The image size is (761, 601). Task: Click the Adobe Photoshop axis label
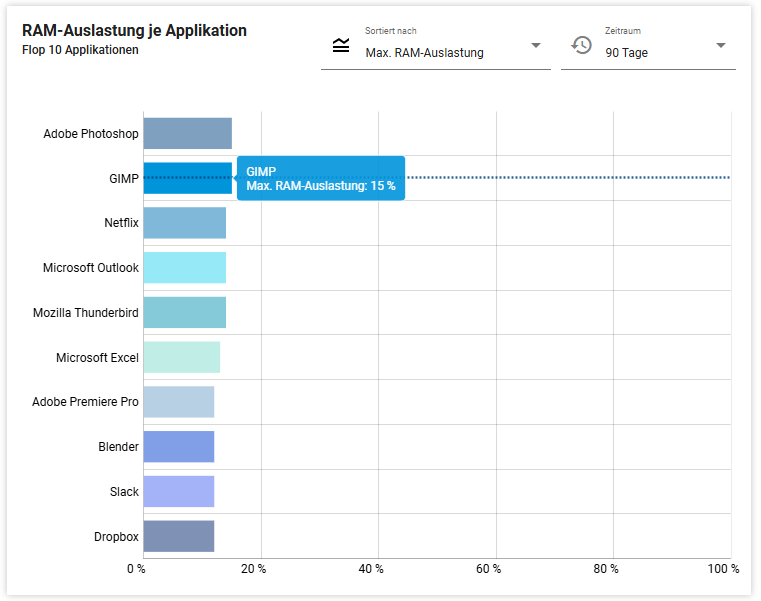click(x=91, y=134)
